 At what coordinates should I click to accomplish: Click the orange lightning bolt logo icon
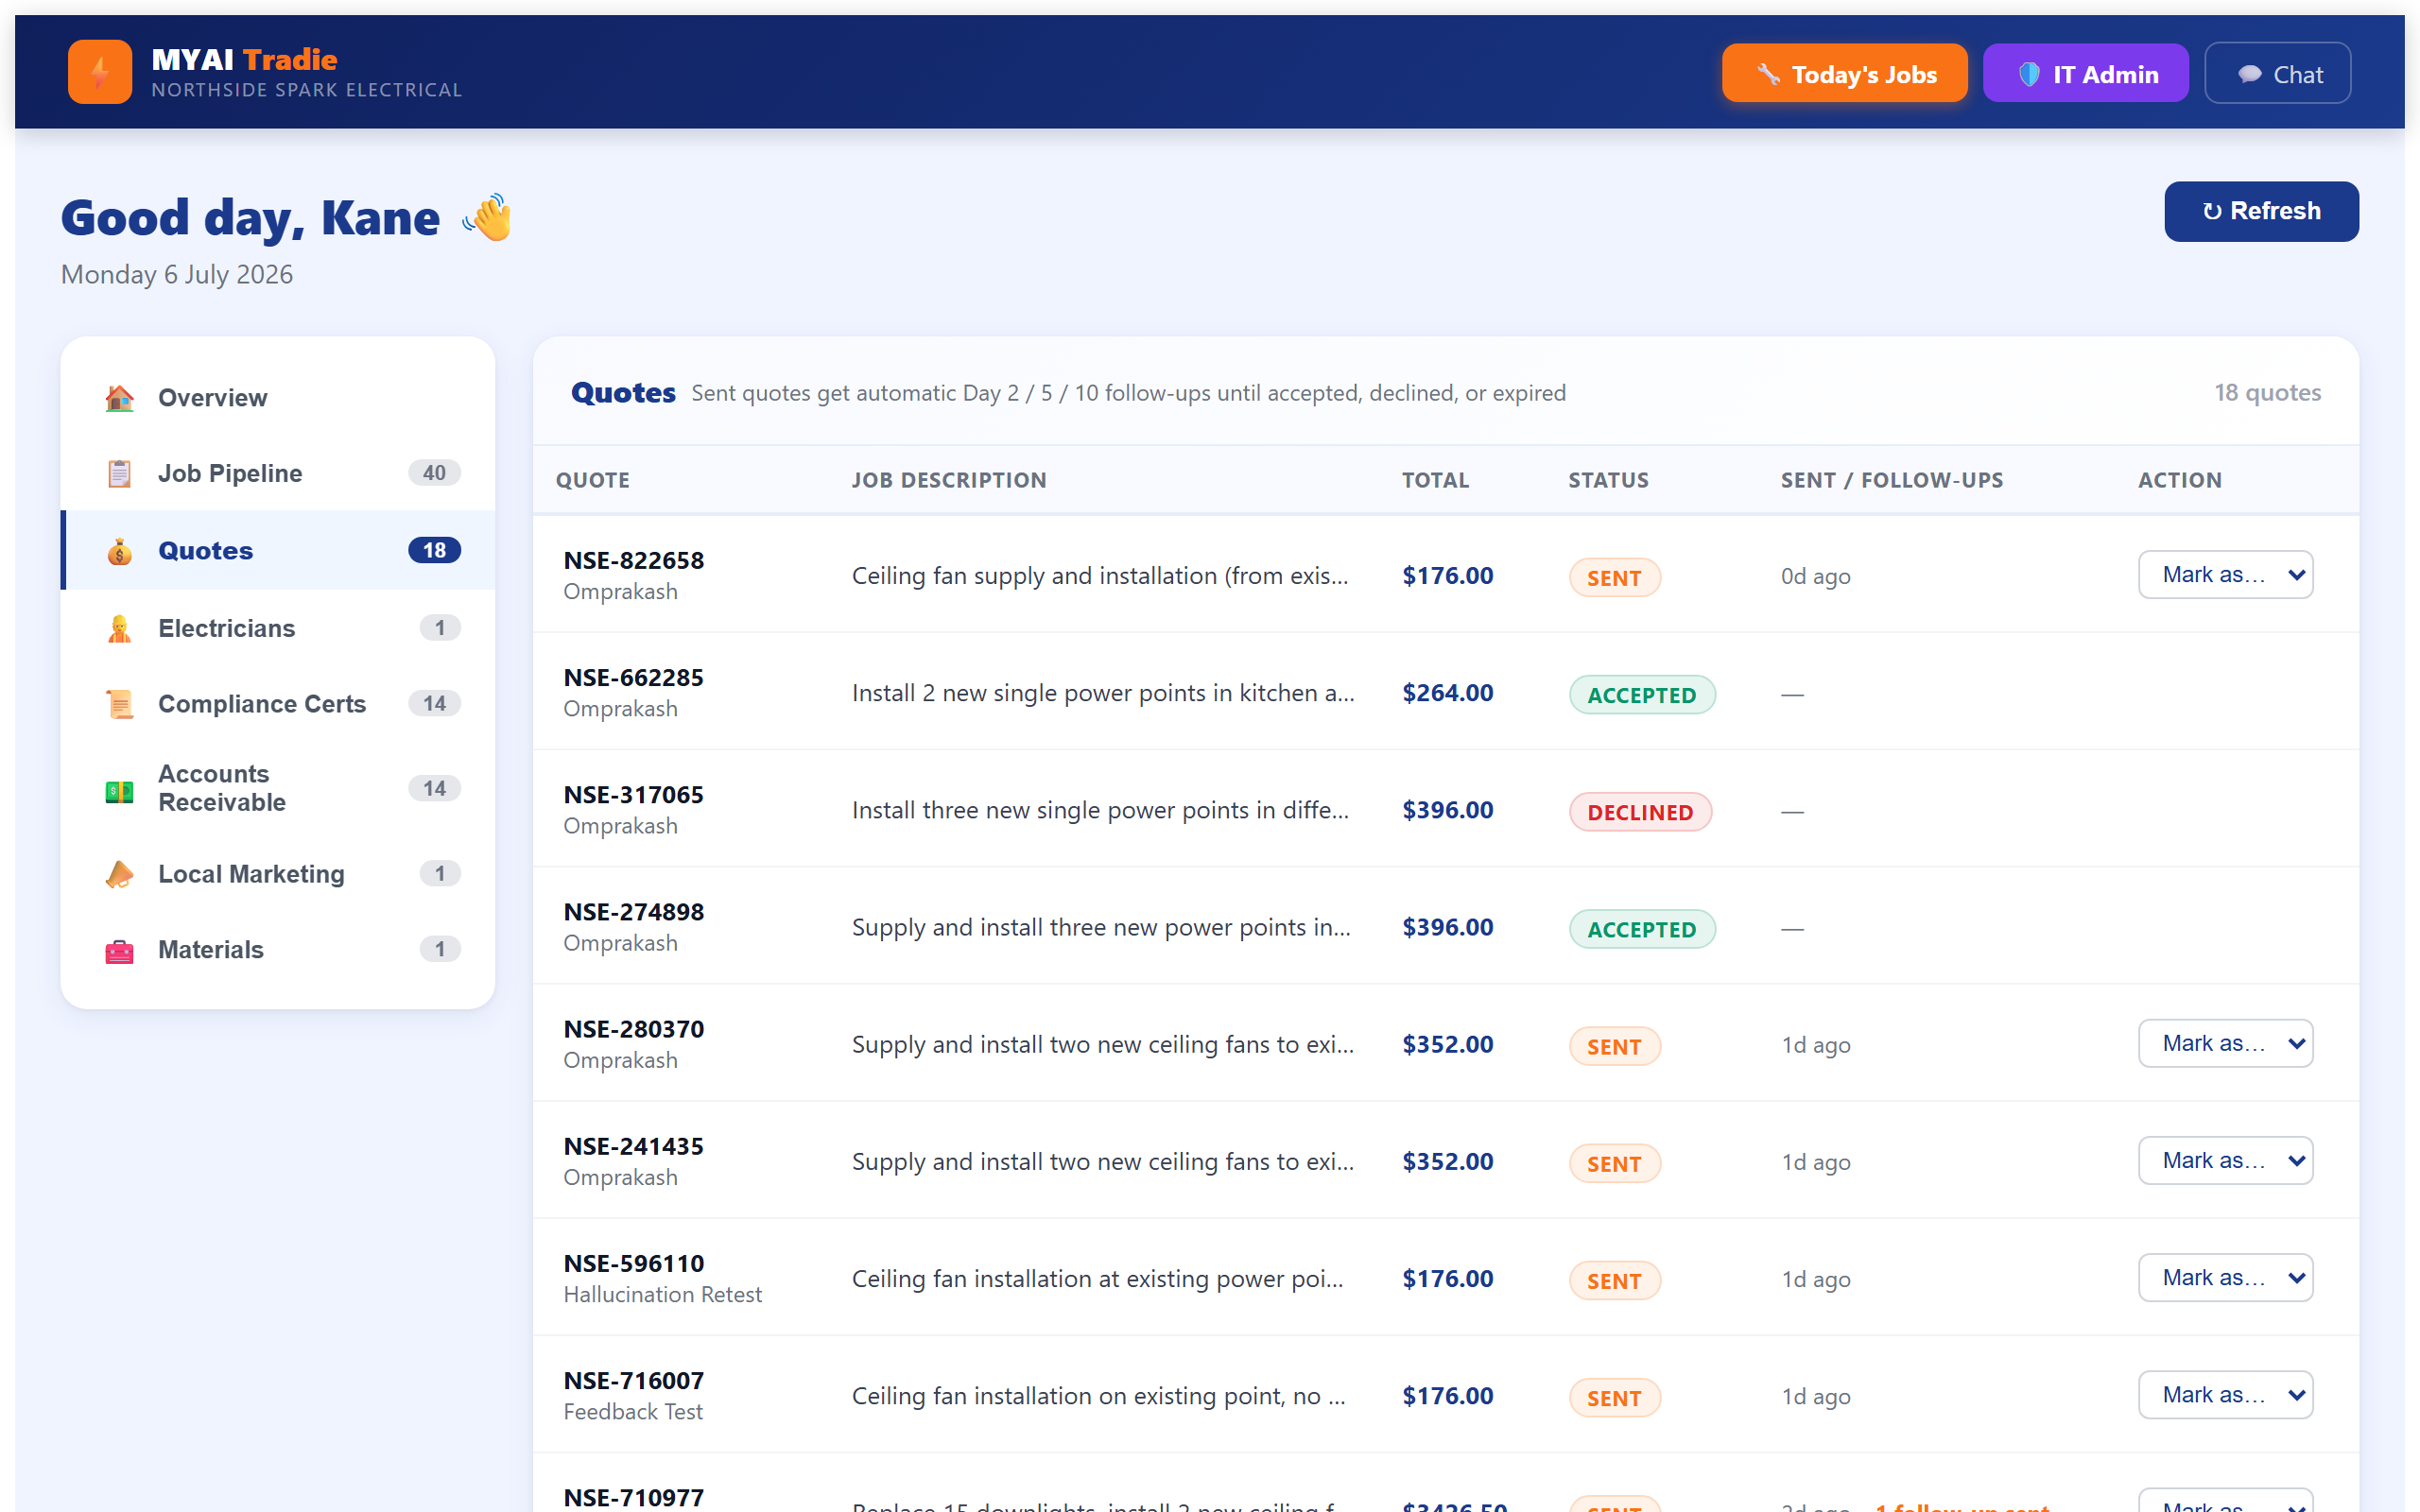[99, 72]
